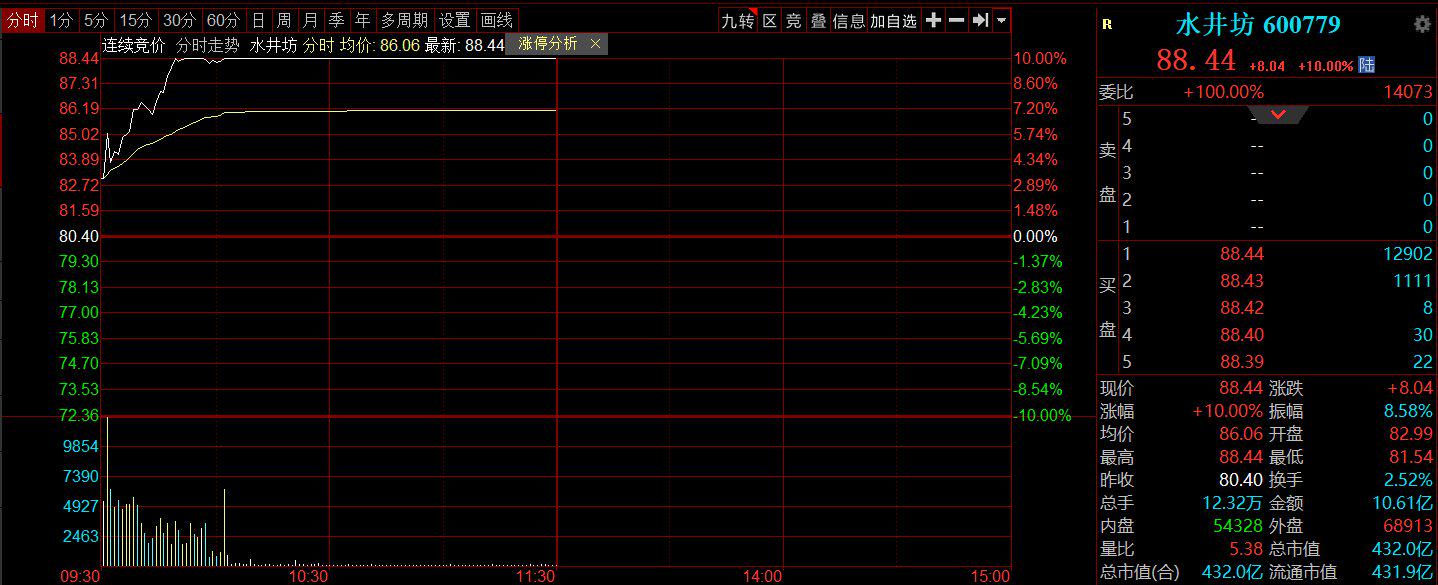Switch to the 5分 chart period

(x=96, y=20)
